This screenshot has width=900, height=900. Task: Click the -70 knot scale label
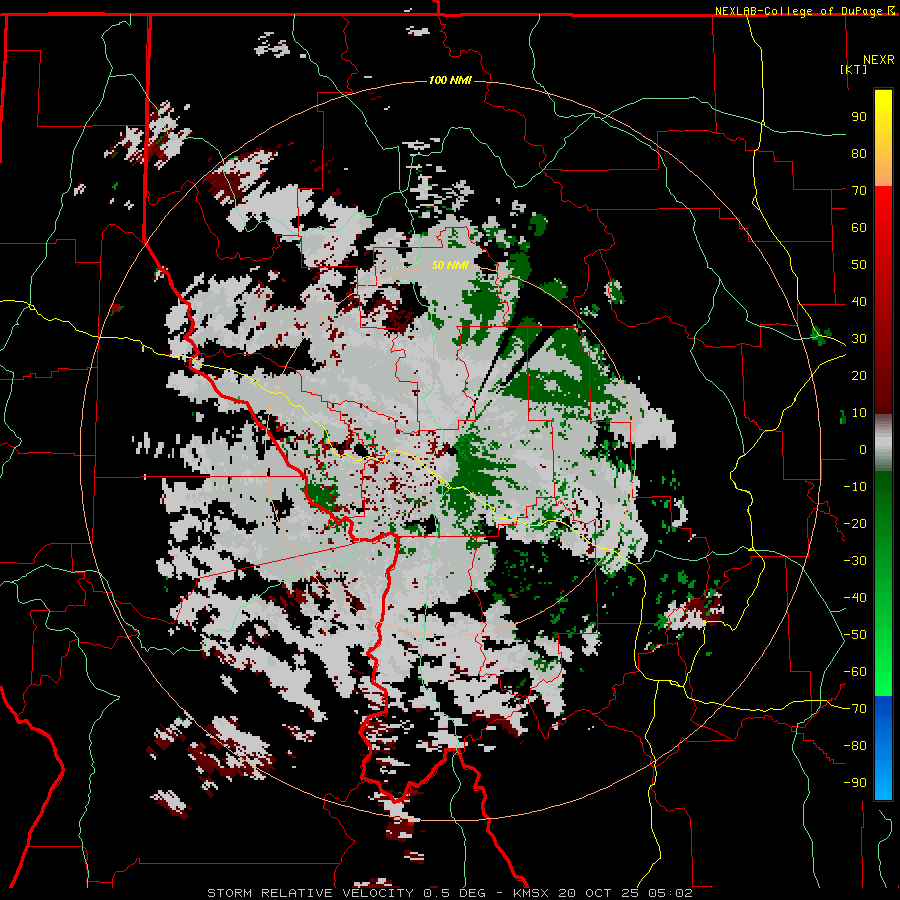click(855, 708)
